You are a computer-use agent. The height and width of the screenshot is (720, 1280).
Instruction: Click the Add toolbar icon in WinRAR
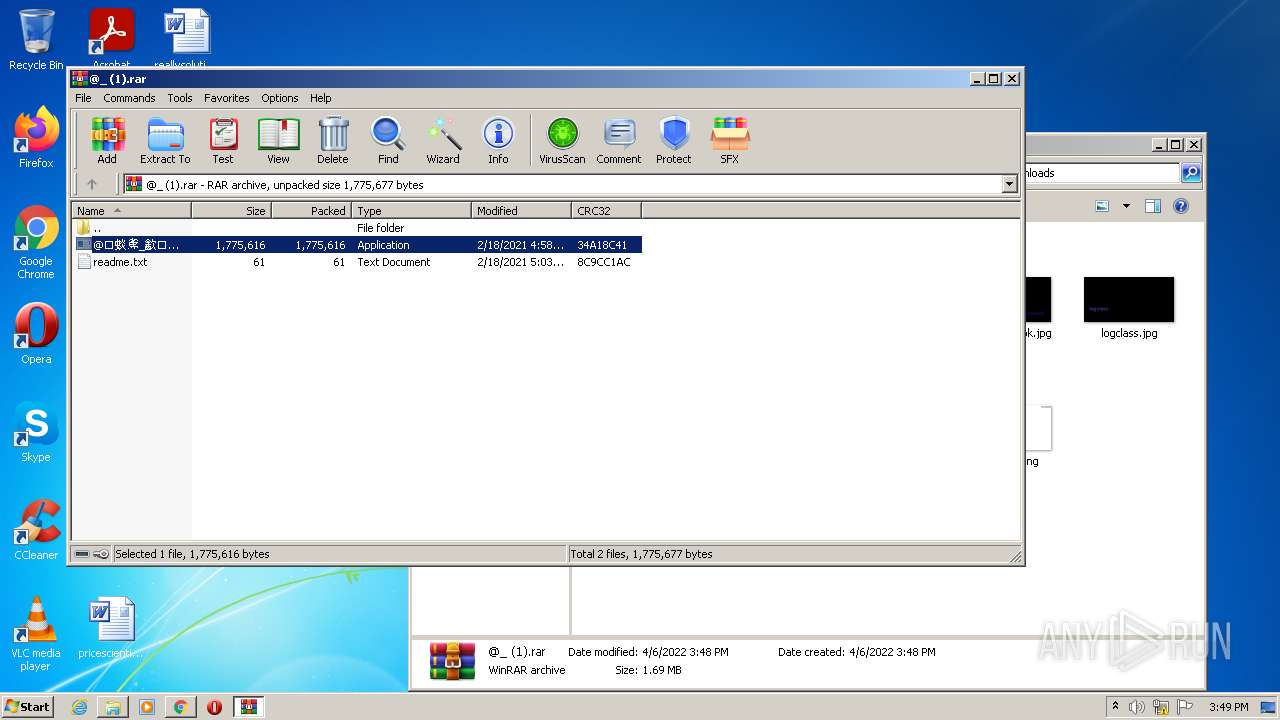point(107,140)
